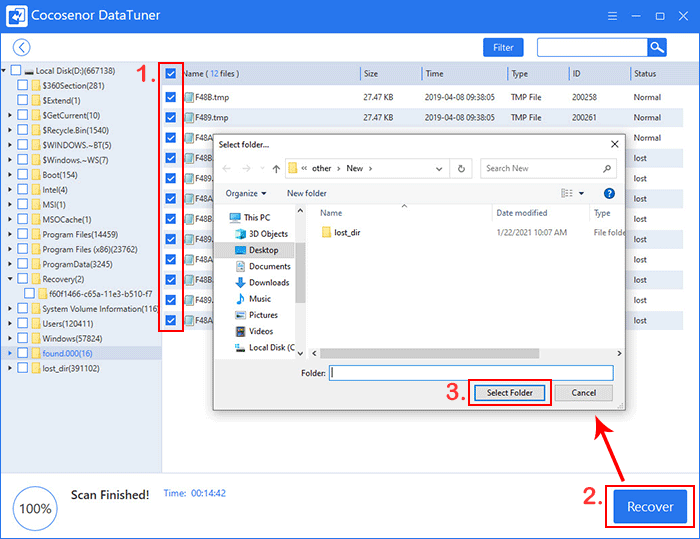Viewport: 700px width, 539px height.
Task: Check the Program Files(14459) checkbox
Action: (x=23, y=234)
